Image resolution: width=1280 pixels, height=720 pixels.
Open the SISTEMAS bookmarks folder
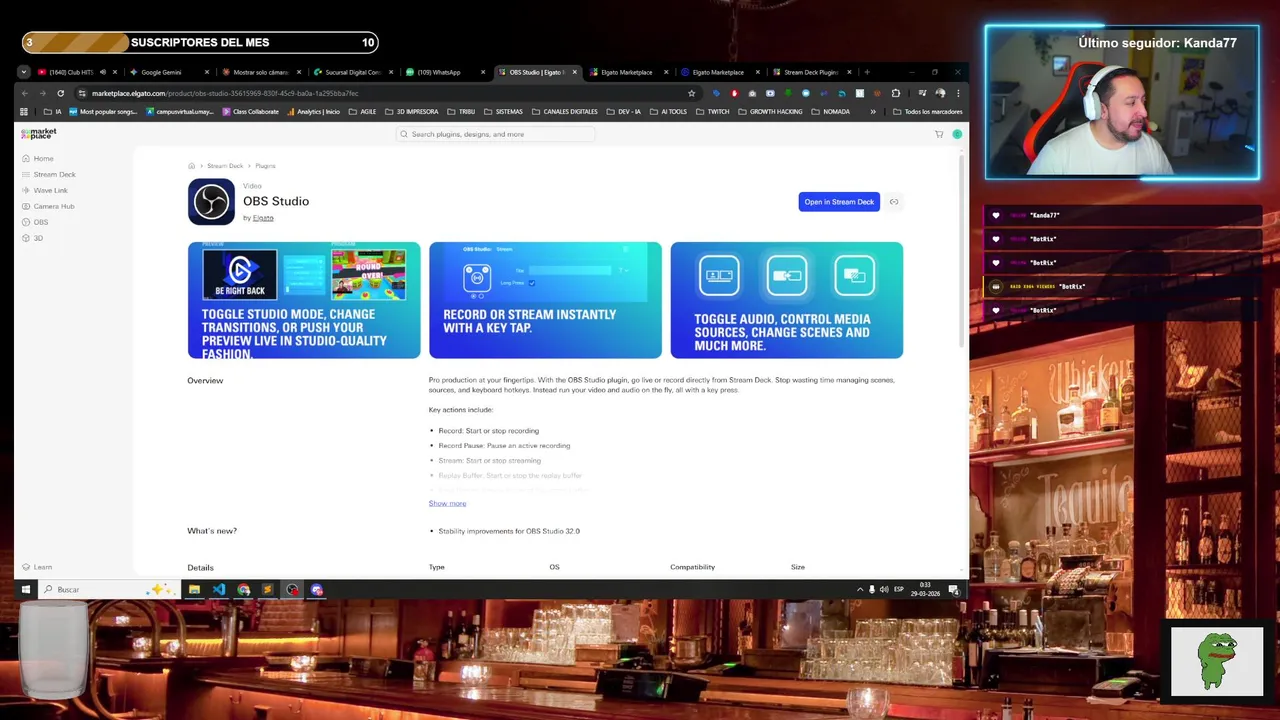click(x=503, y=112)
